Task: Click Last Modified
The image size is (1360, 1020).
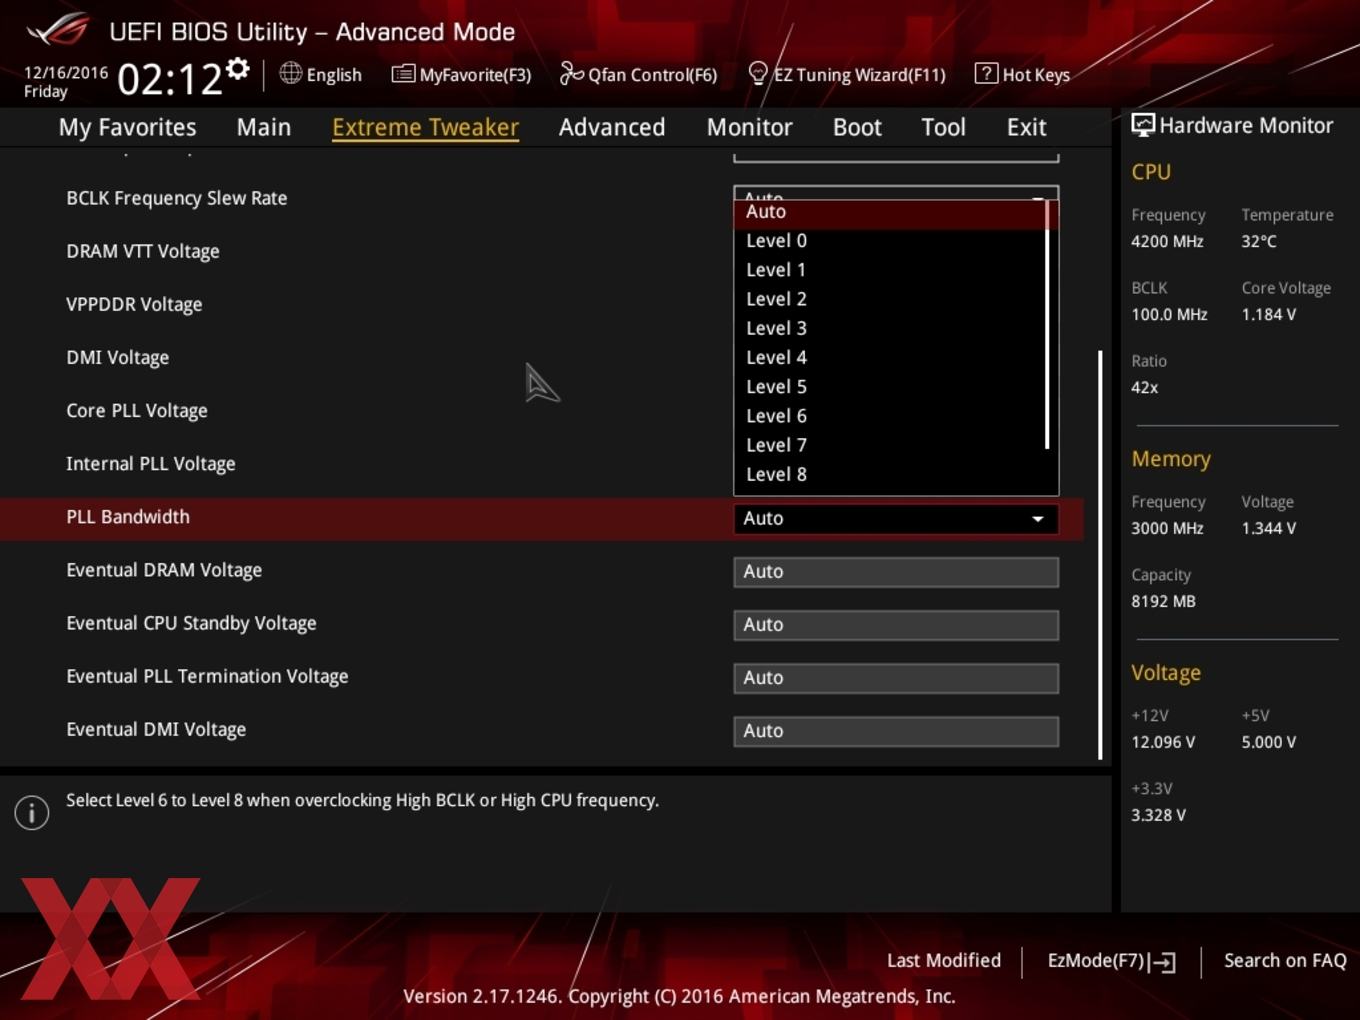Action: click(x=944, y=960)
